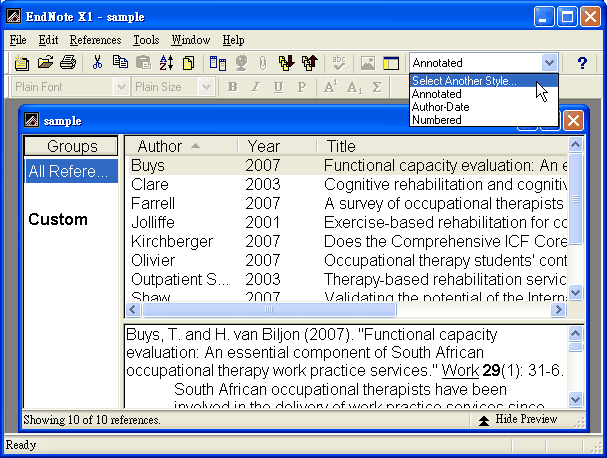Select Author-Date from style list
Image resolution: width=607 pixels, height=458 pixels.
pyautogui.click(x=484, y=107)
